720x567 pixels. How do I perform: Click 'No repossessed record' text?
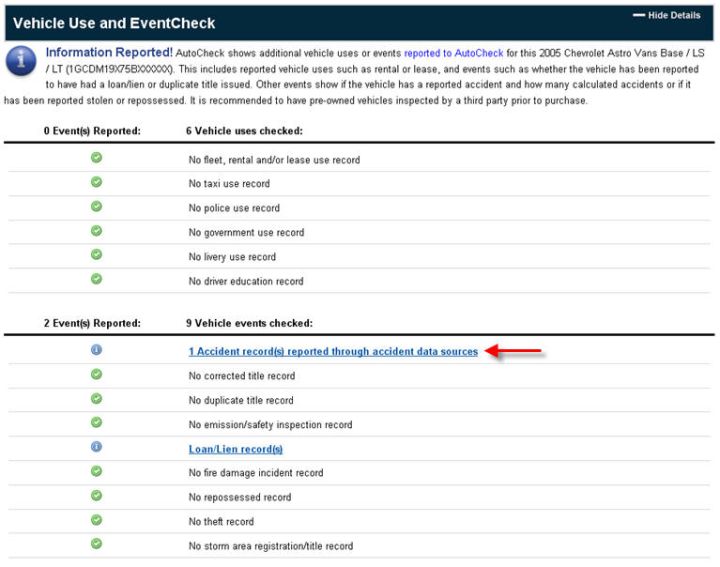[x=240, y=497]
